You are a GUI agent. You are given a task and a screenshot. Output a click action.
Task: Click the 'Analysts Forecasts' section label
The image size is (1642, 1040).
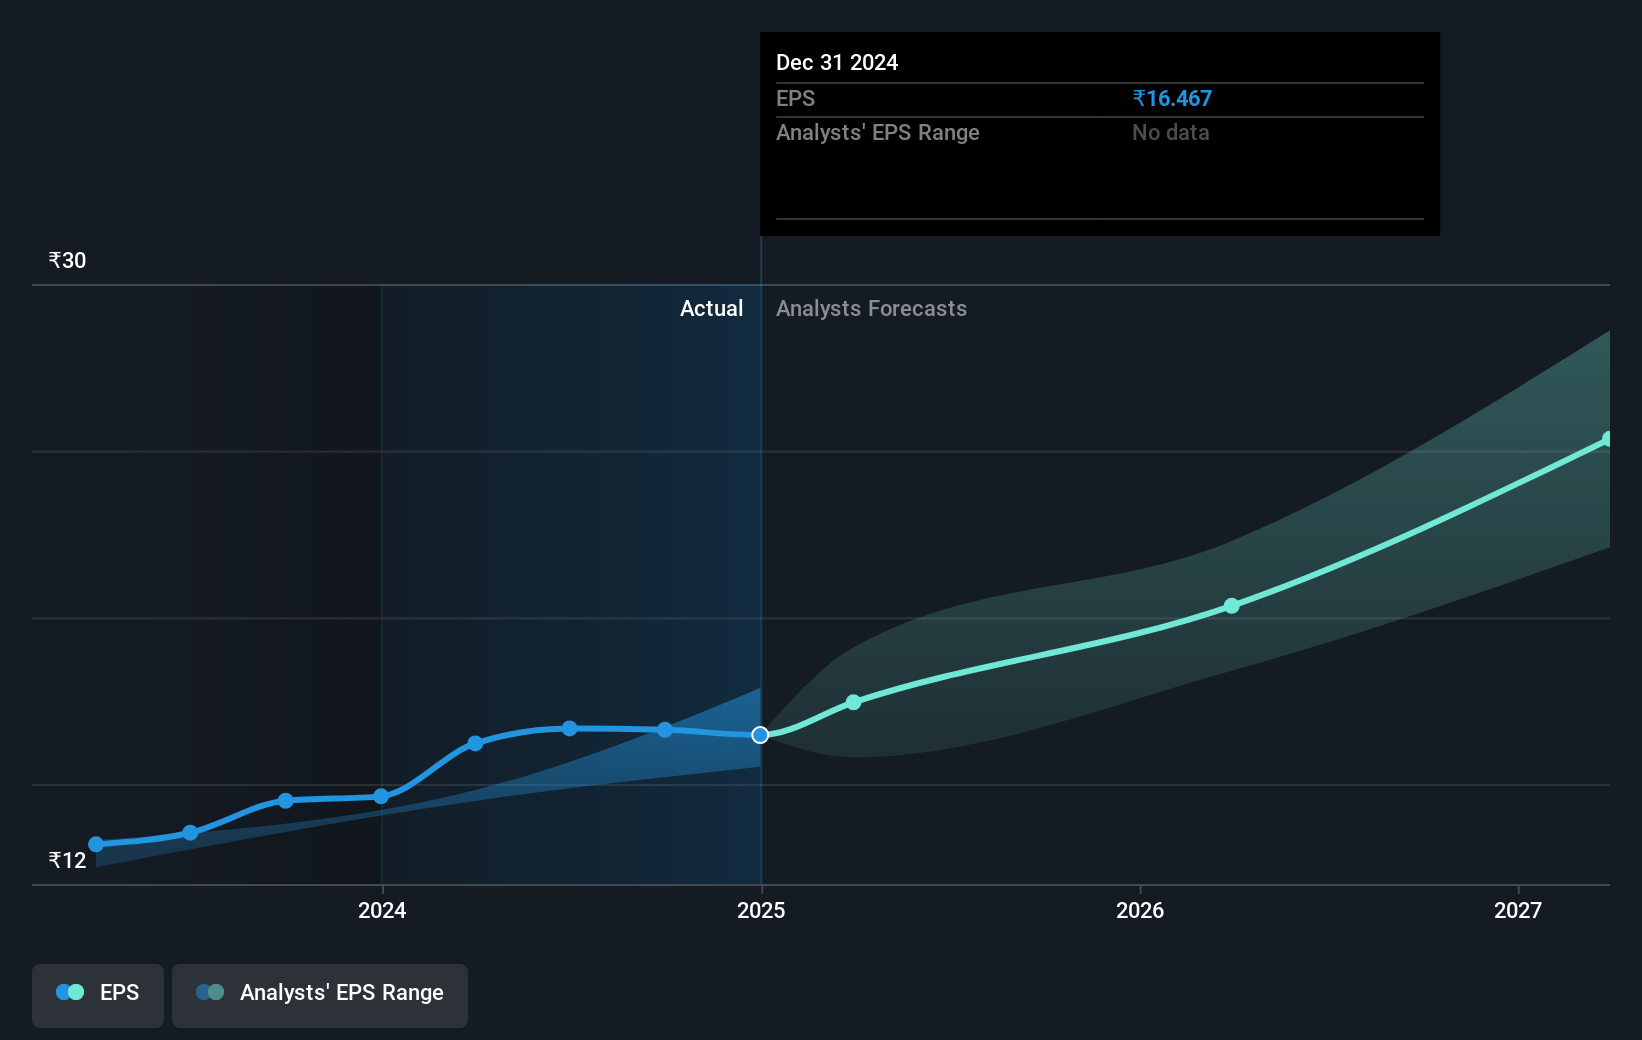[872, 309]
